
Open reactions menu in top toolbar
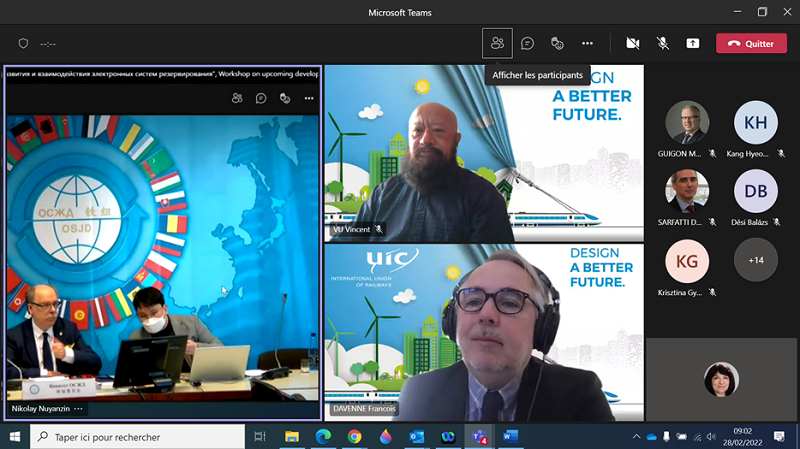557,43
